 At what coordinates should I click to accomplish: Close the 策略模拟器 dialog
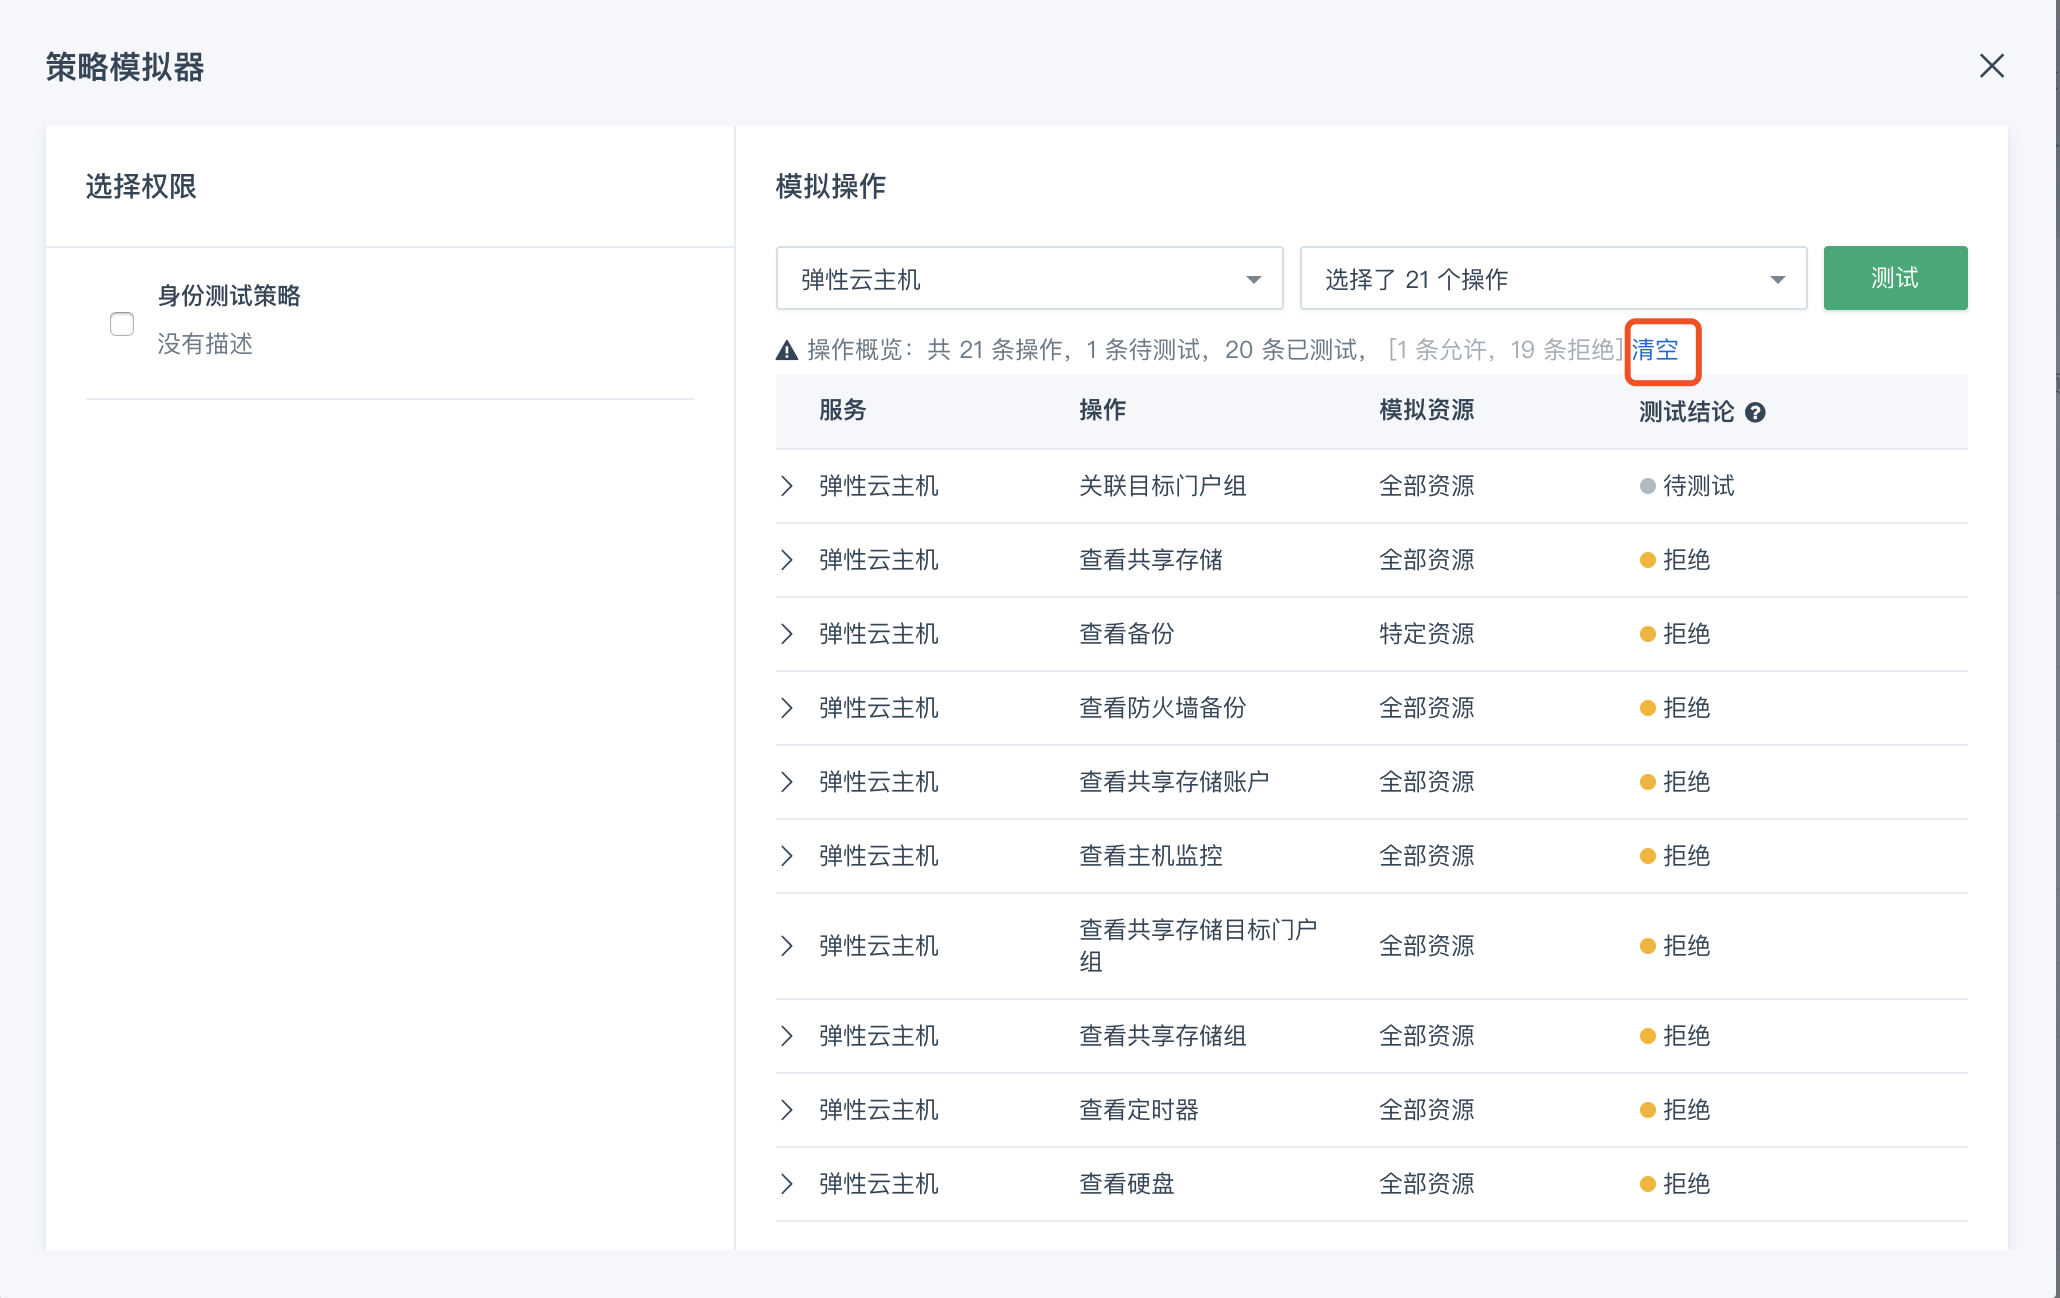[x=1991, y=66]
